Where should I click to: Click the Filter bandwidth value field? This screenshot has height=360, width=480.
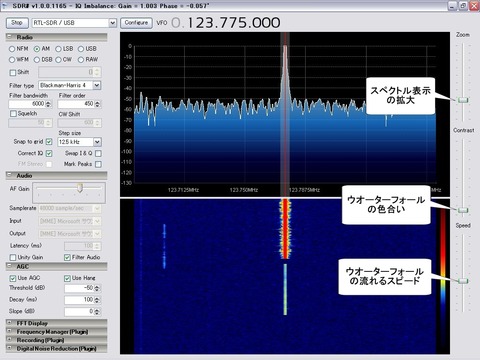(x=27, y=104)
